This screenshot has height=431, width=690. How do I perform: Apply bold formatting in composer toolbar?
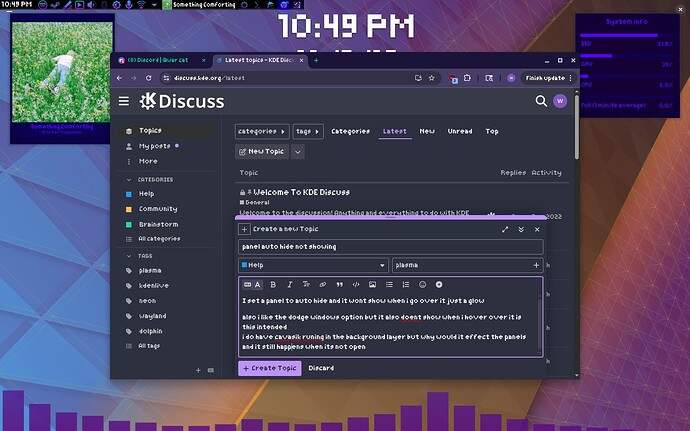tap(273, 285)
